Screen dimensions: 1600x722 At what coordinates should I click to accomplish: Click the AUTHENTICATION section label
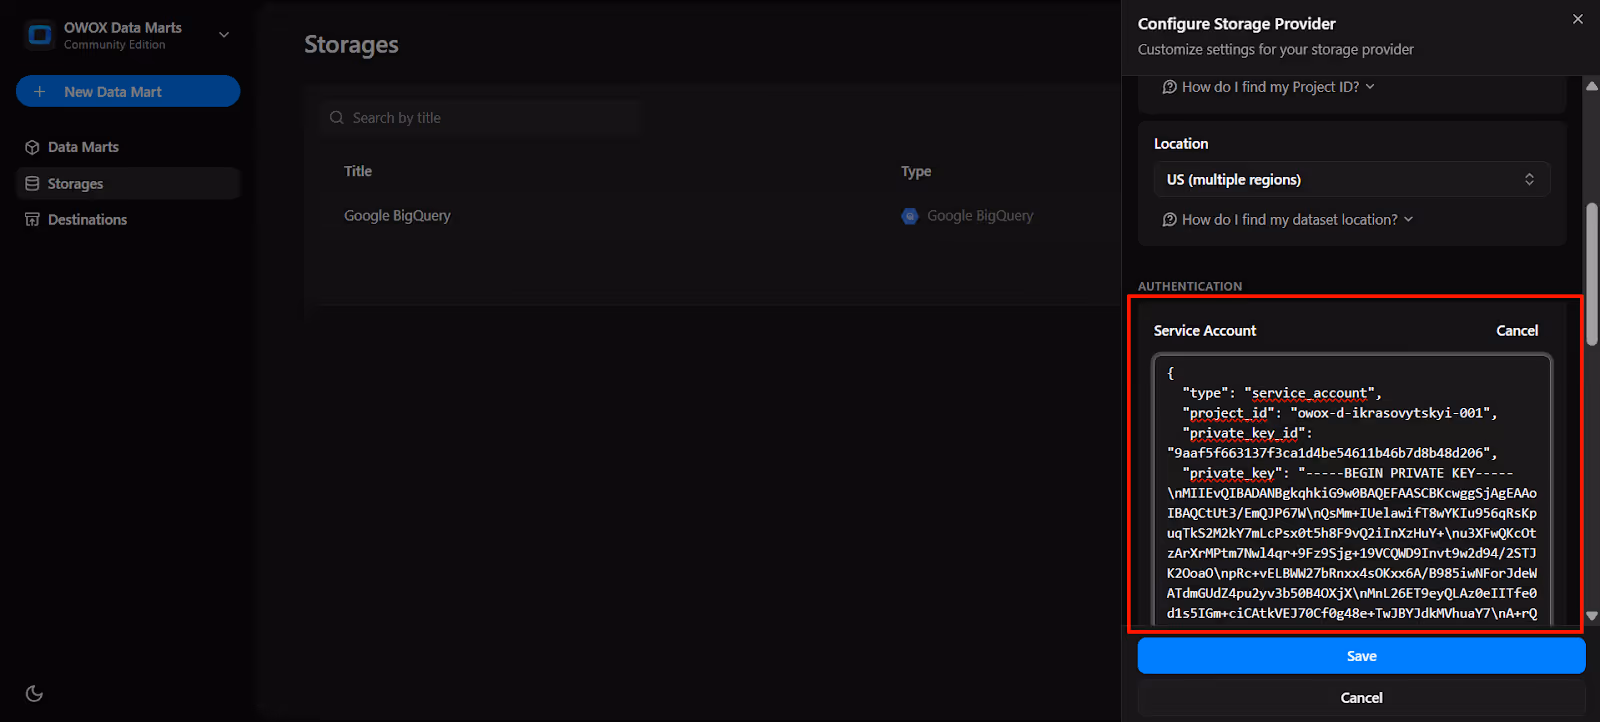tap(1190, 287)
